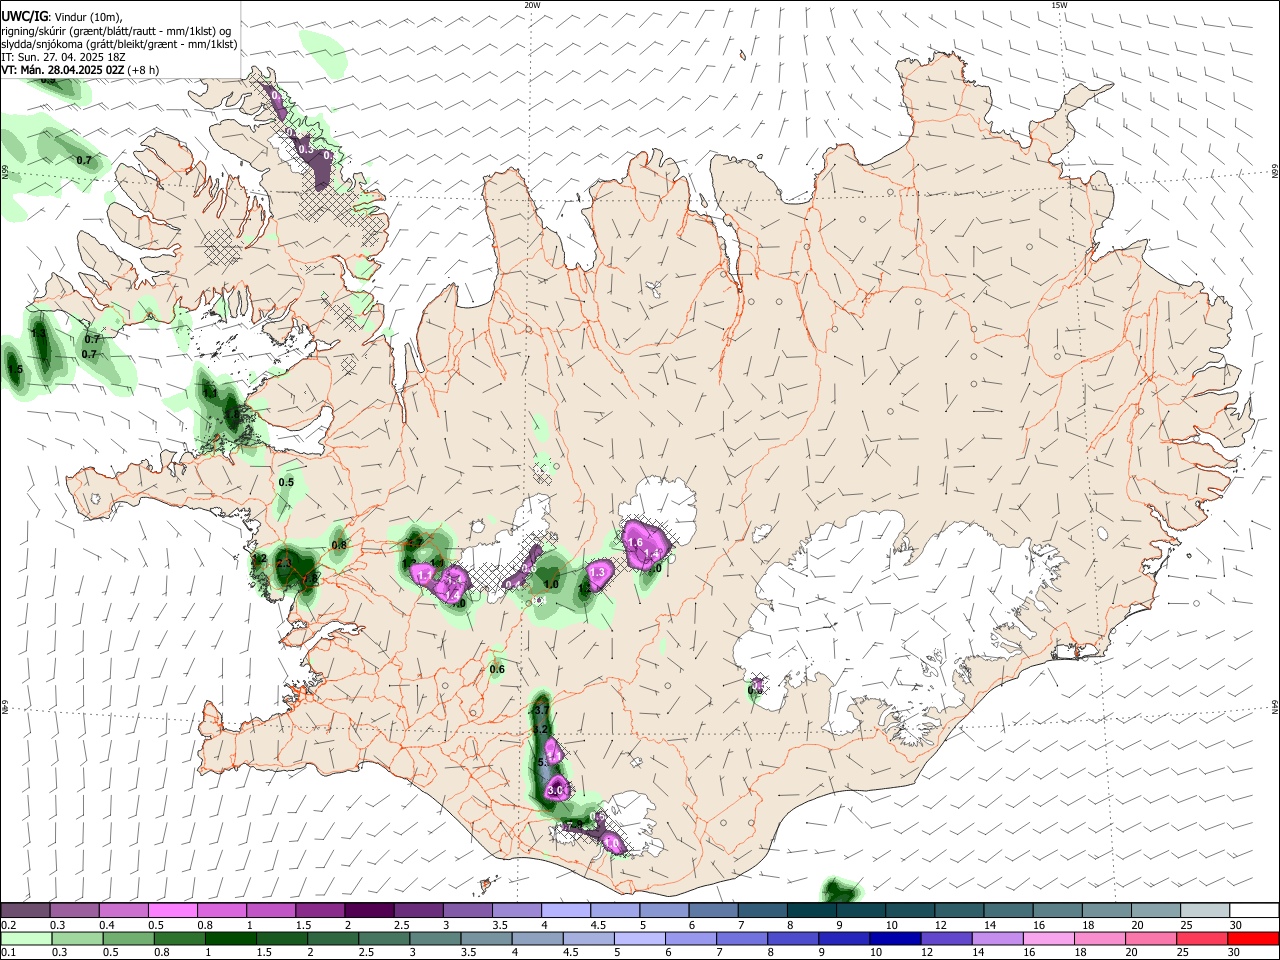The image size is (1280, 960).
Task: Click the red swatch ending the lower legend row
Action: [x=1253, y=938]
